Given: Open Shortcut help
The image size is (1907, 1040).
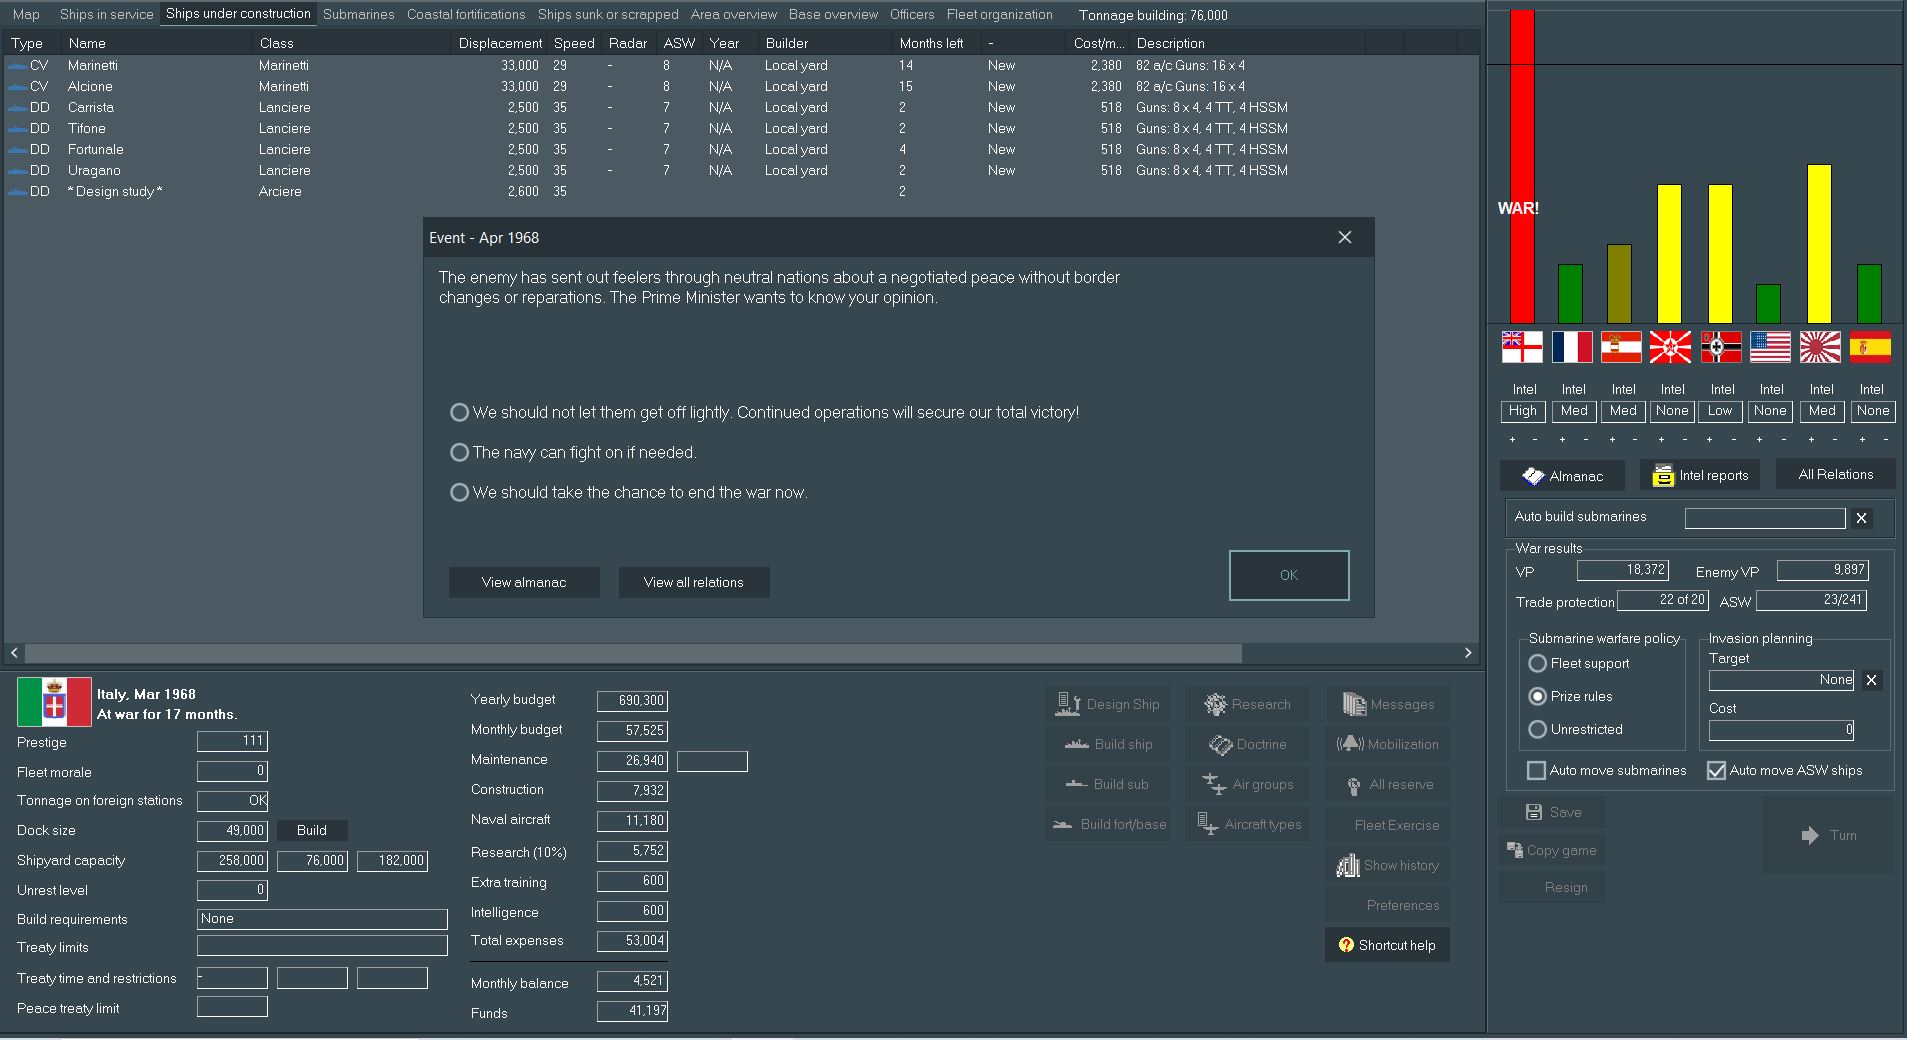Looking at the screenshot, I should pyautogui.click(x=1388, y=945).
